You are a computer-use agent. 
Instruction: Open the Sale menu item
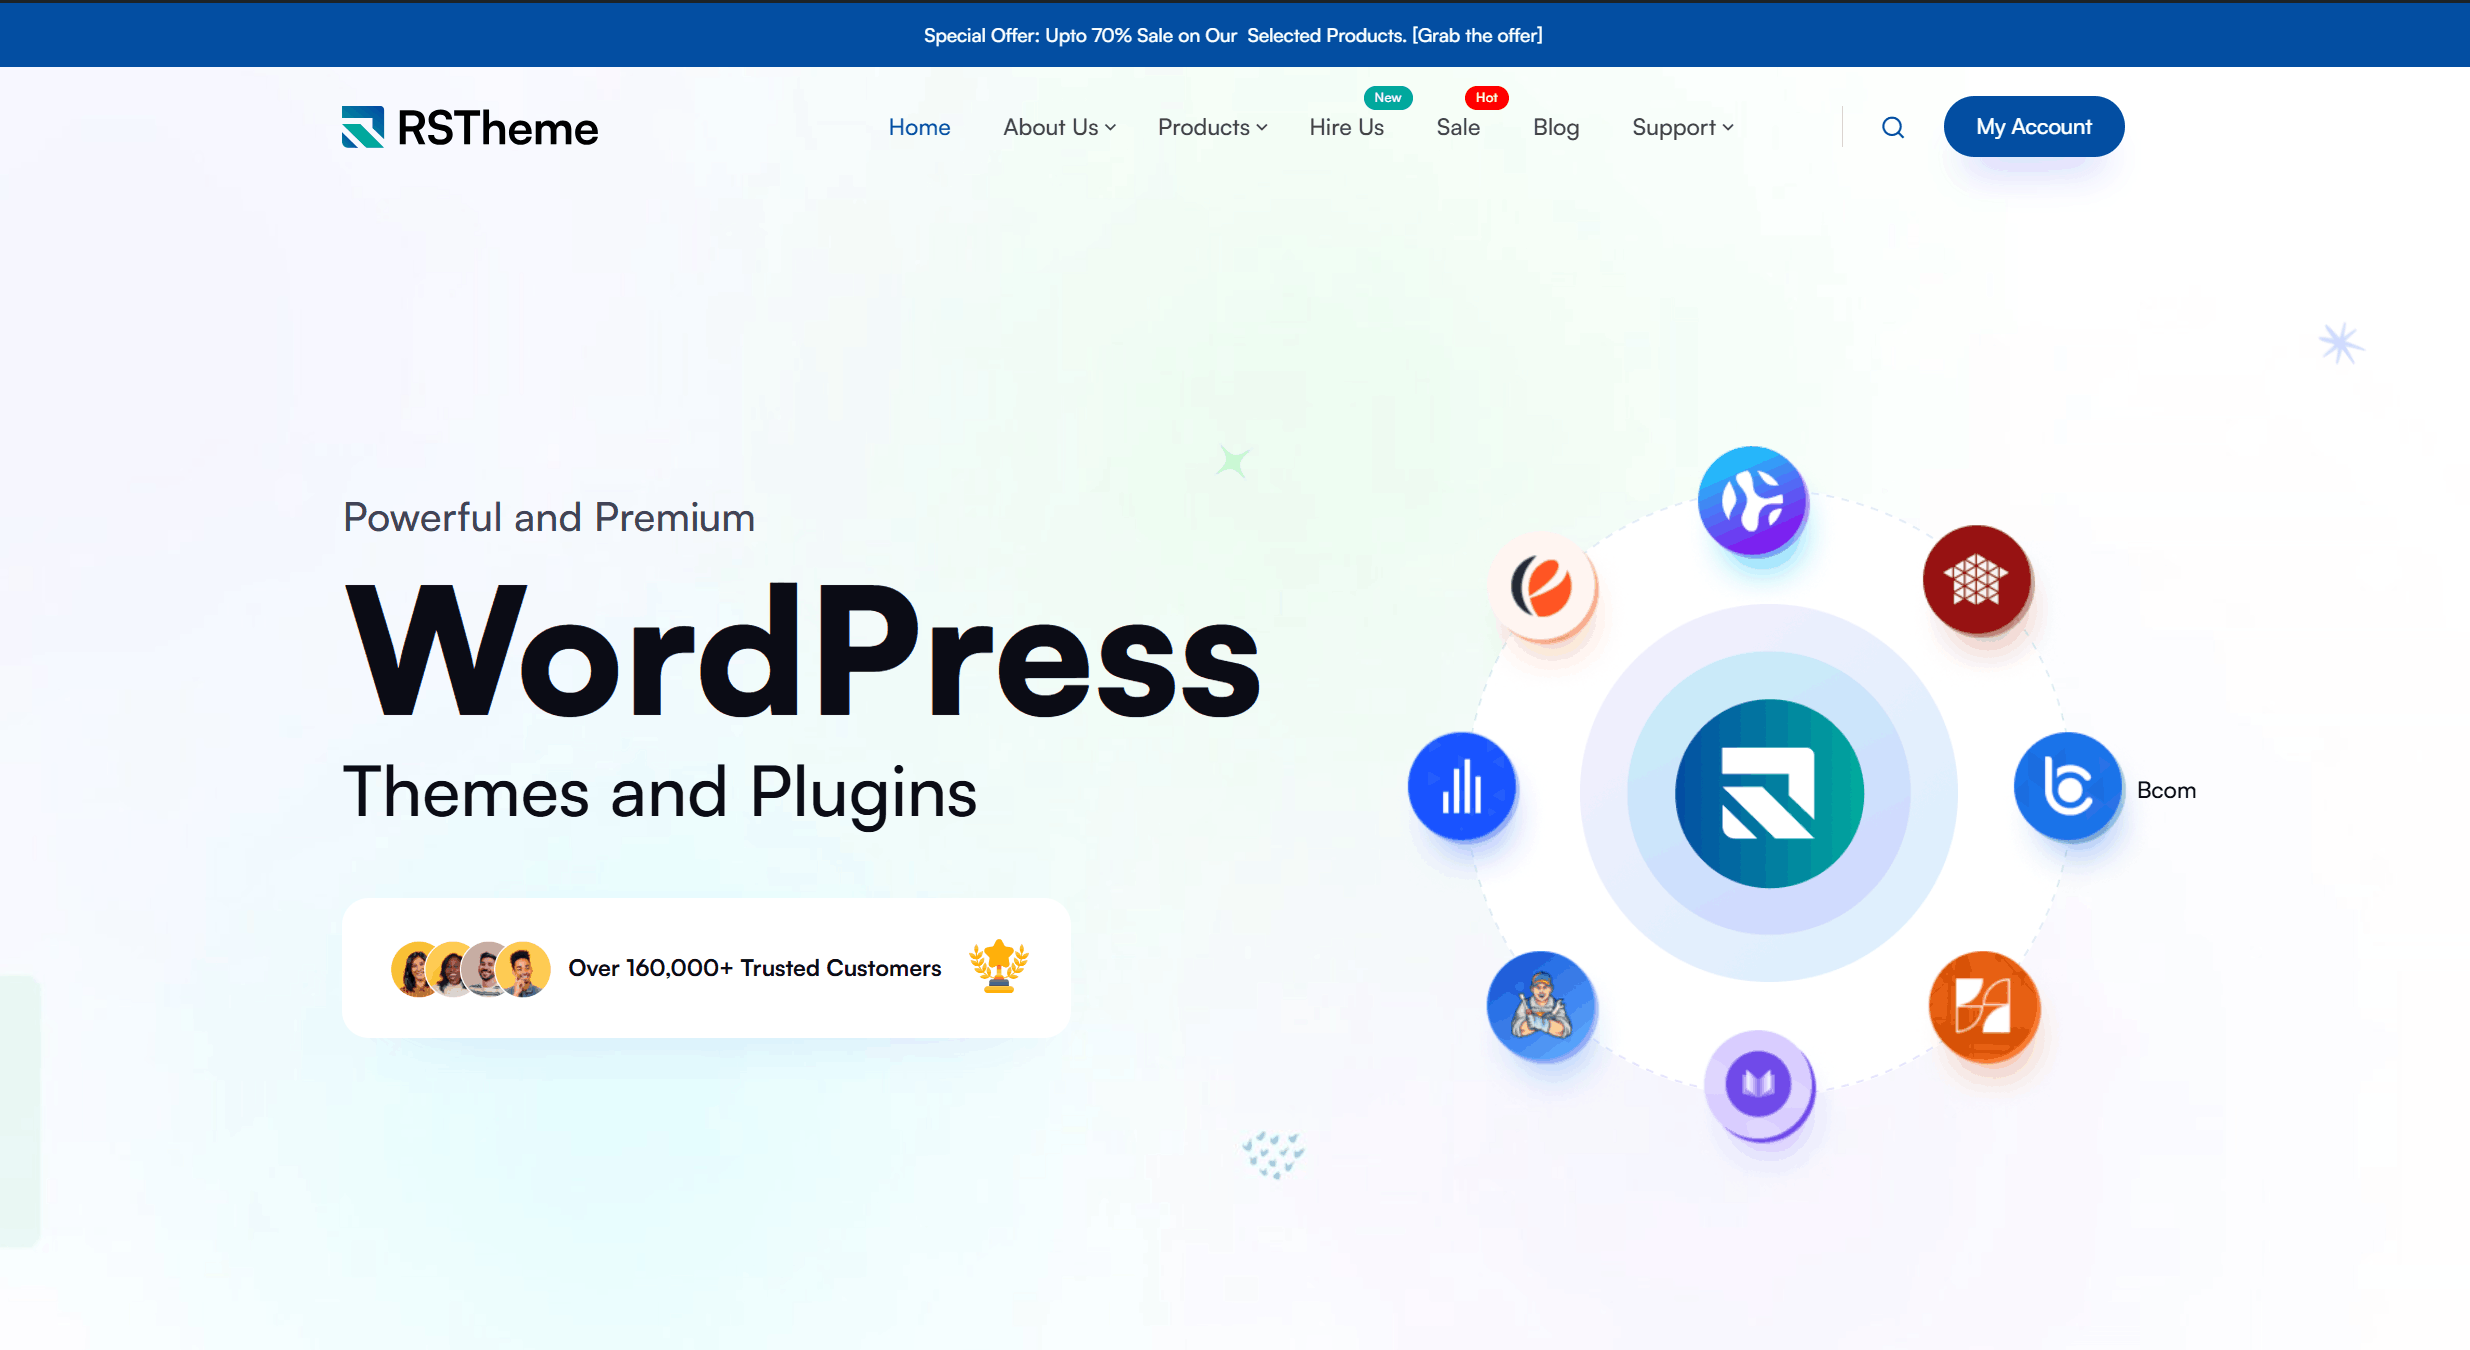[1458, 127]
